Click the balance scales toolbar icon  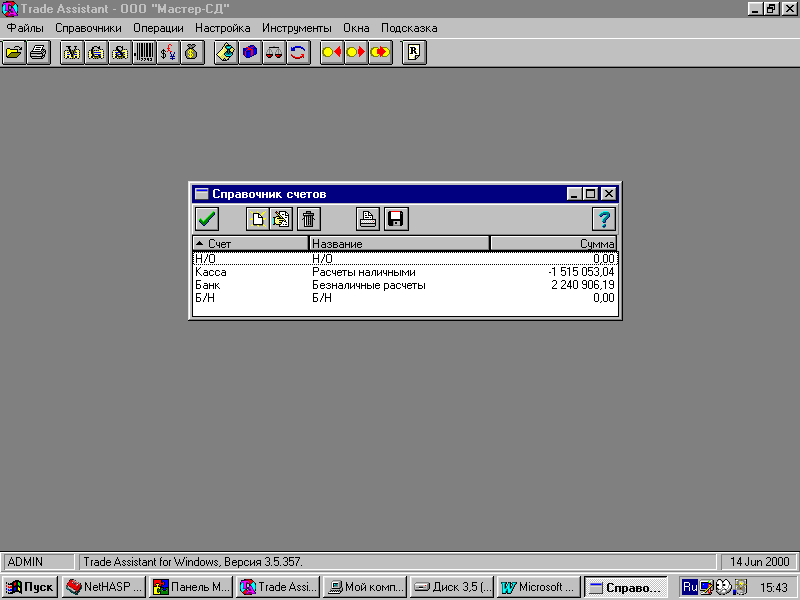(274, 53)
